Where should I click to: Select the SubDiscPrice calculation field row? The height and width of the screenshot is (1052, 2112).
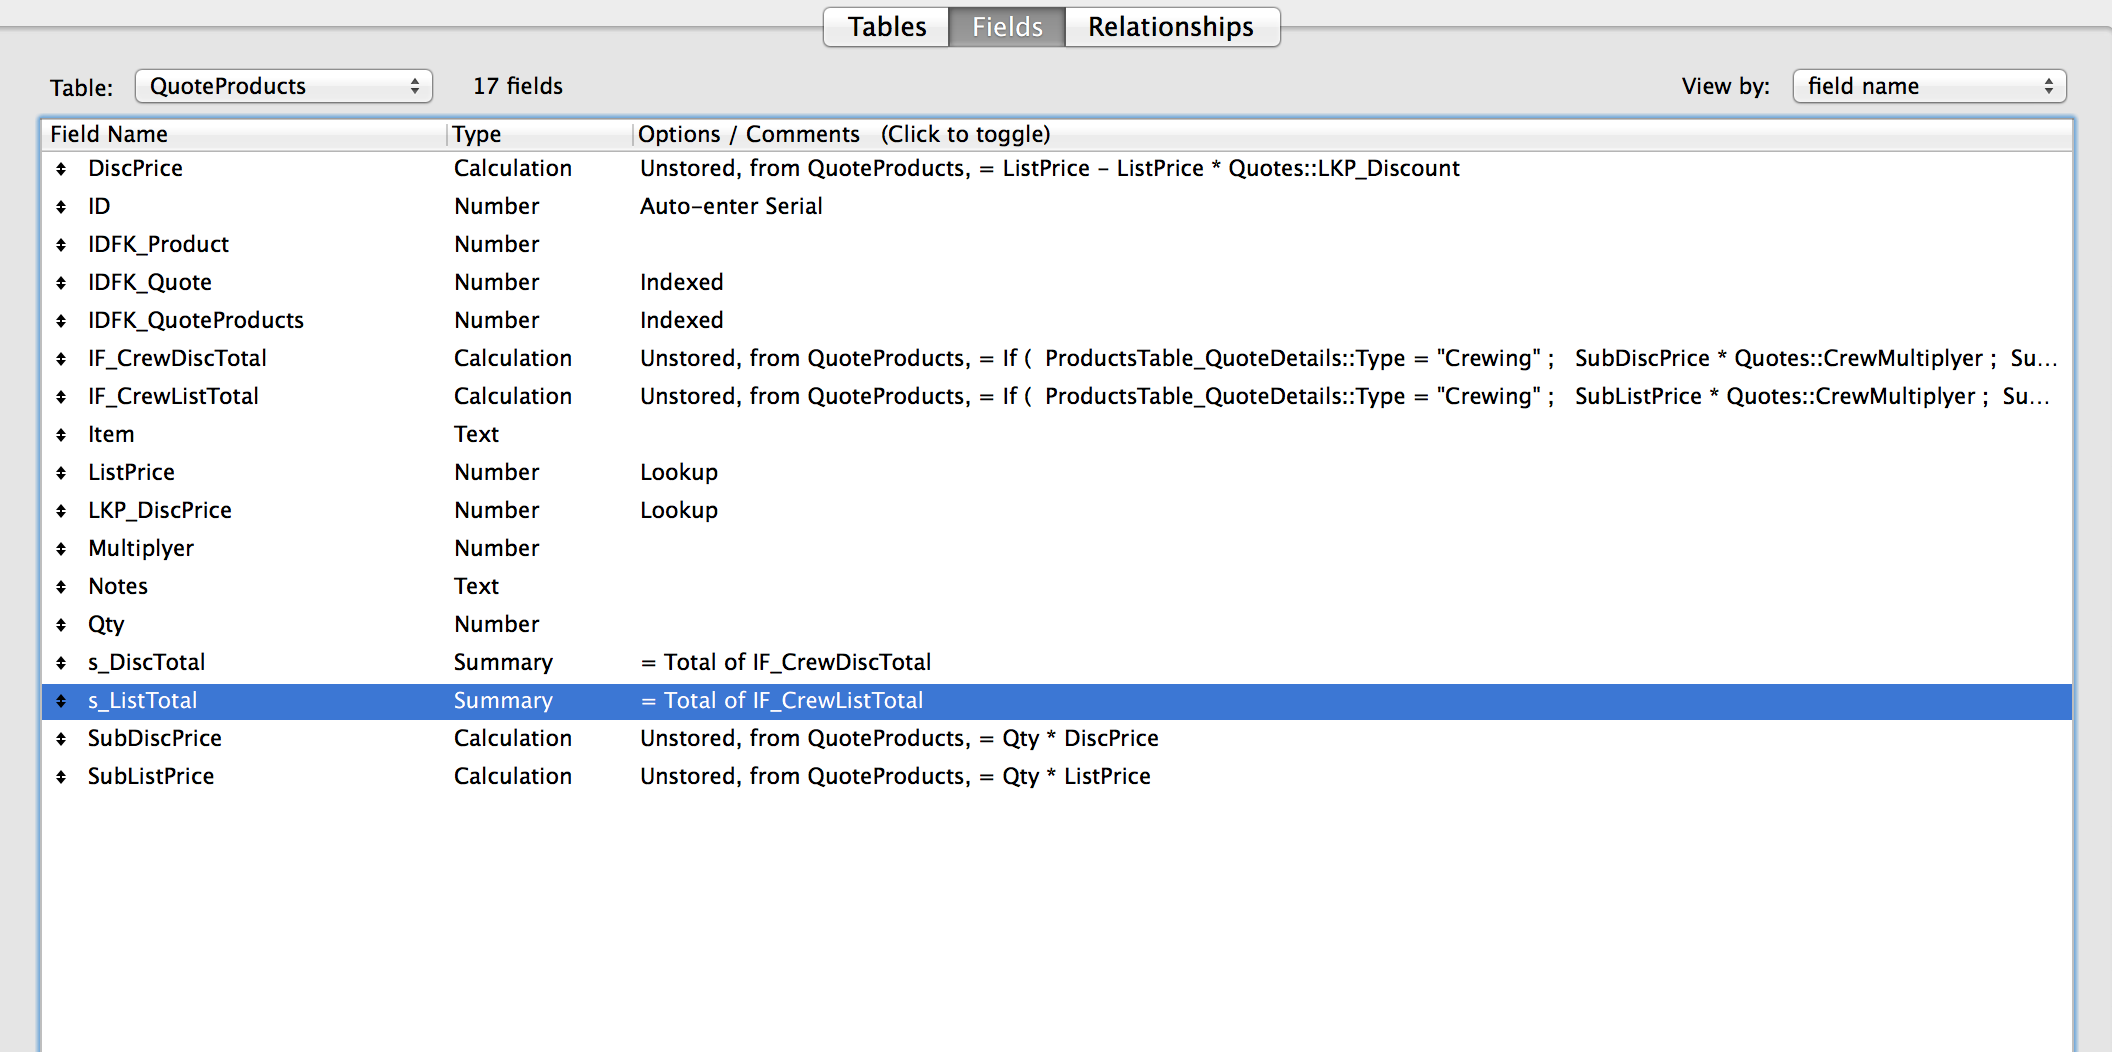(1057, 738)
